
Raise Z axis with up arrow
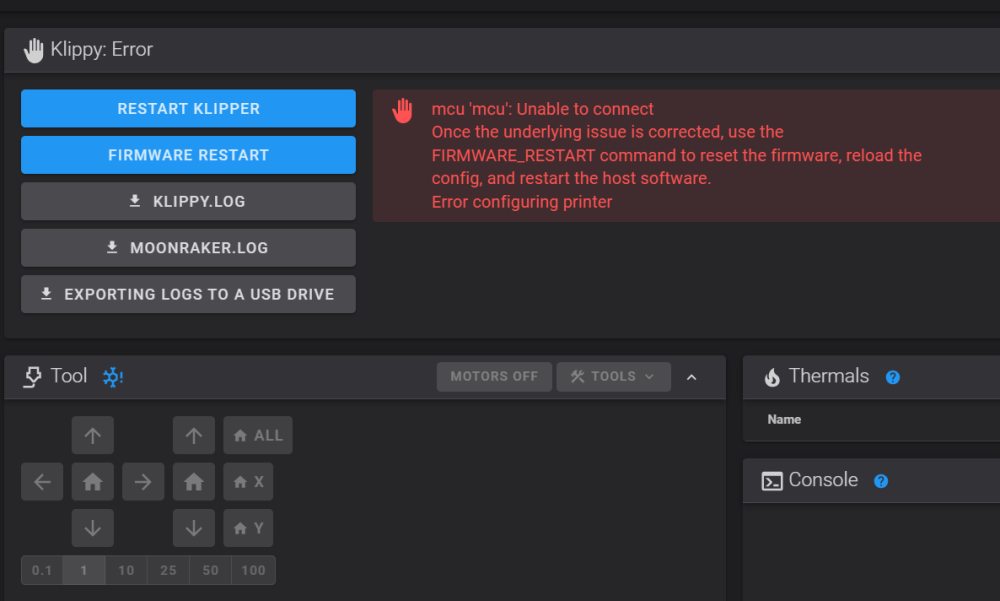(x=194, y=435)
